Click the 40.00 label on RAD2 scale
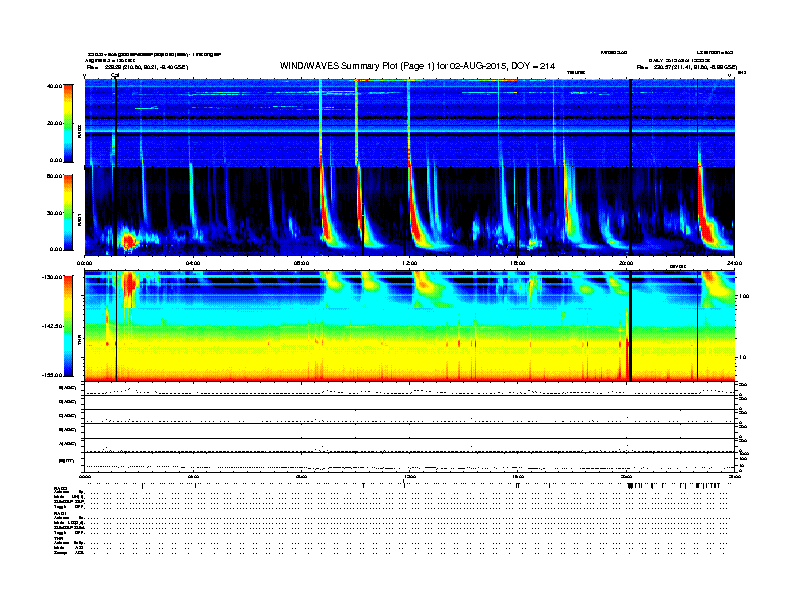Screen dimensions: 792x612 pyautogui.click(x=54, y=86)
